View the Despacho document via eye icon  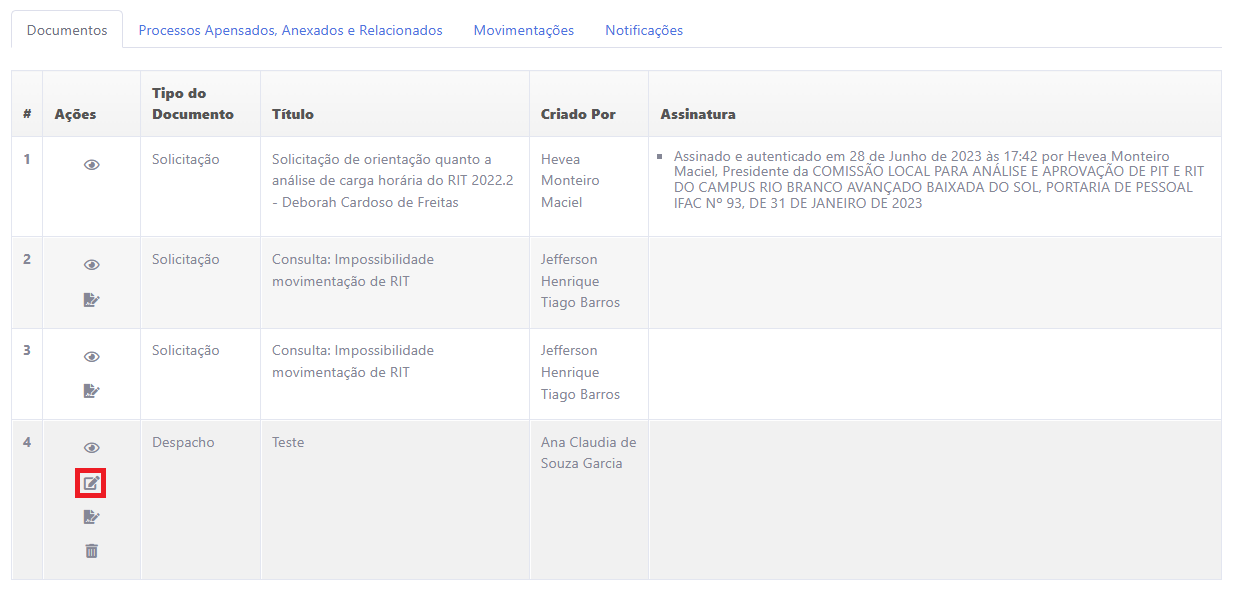pyautogui.click(x=91, y=448)
